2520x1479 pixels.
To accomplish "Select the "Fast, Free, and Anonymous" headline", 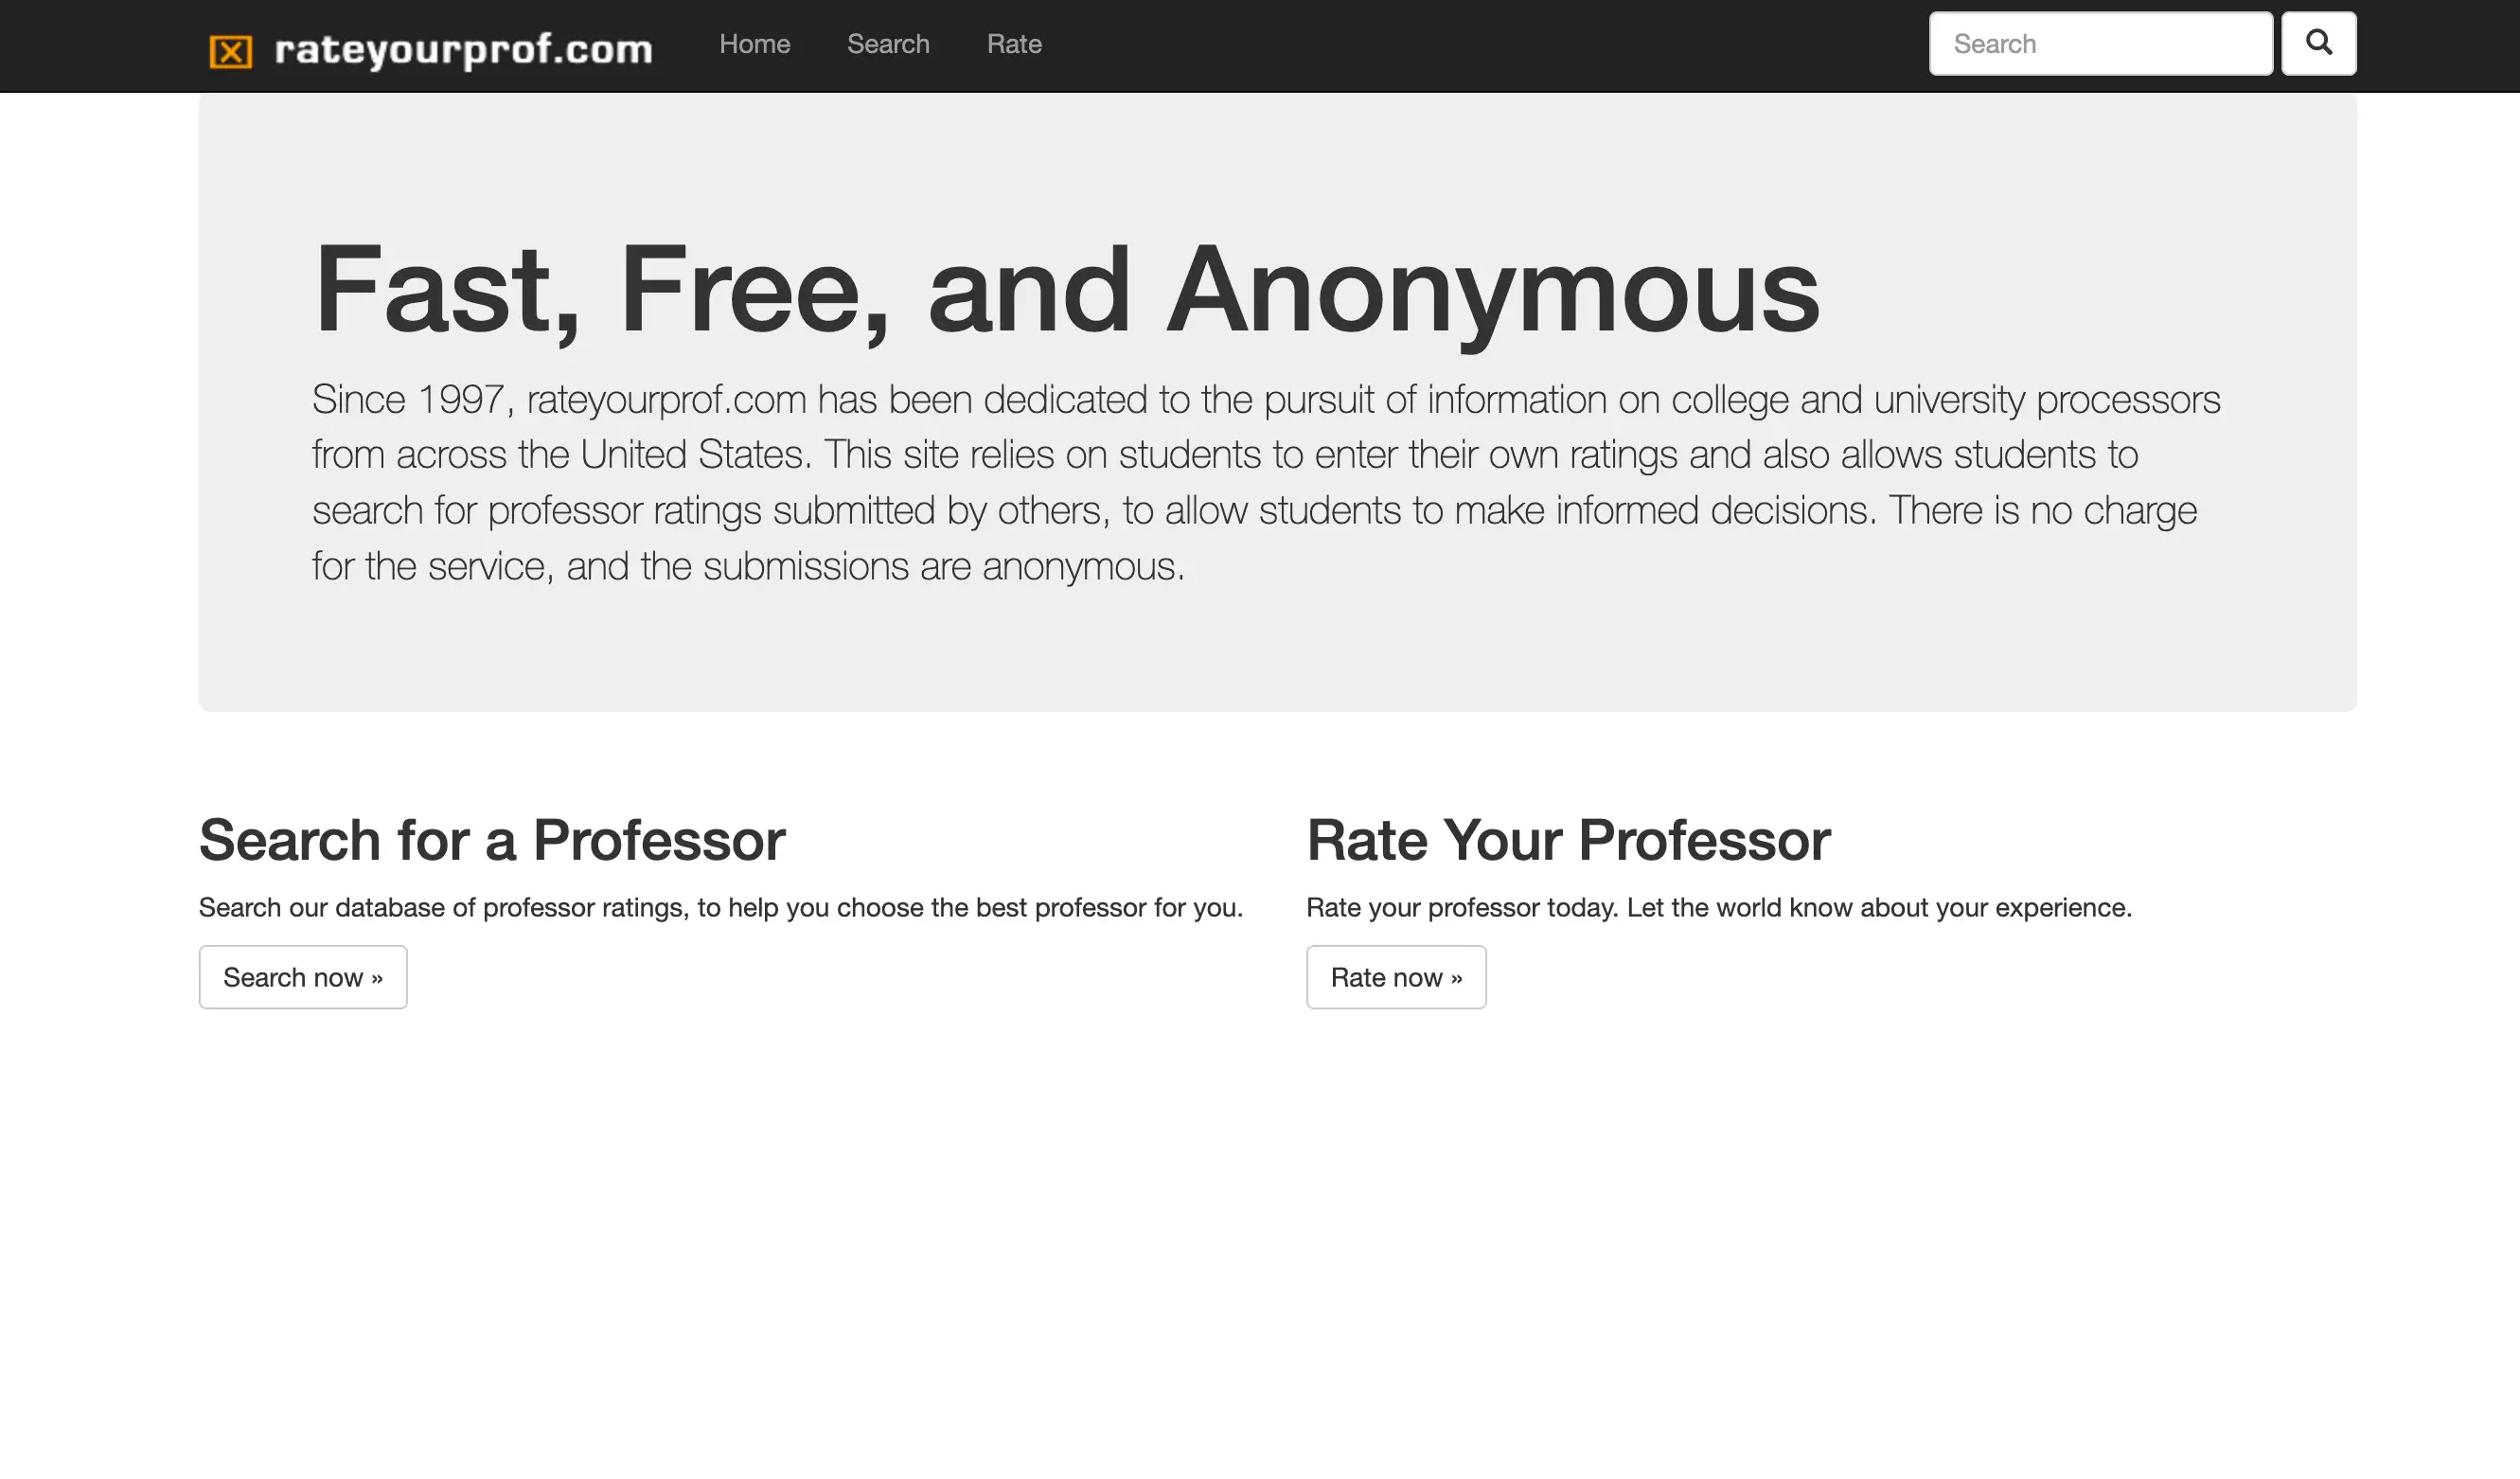I will [1066, 291].
